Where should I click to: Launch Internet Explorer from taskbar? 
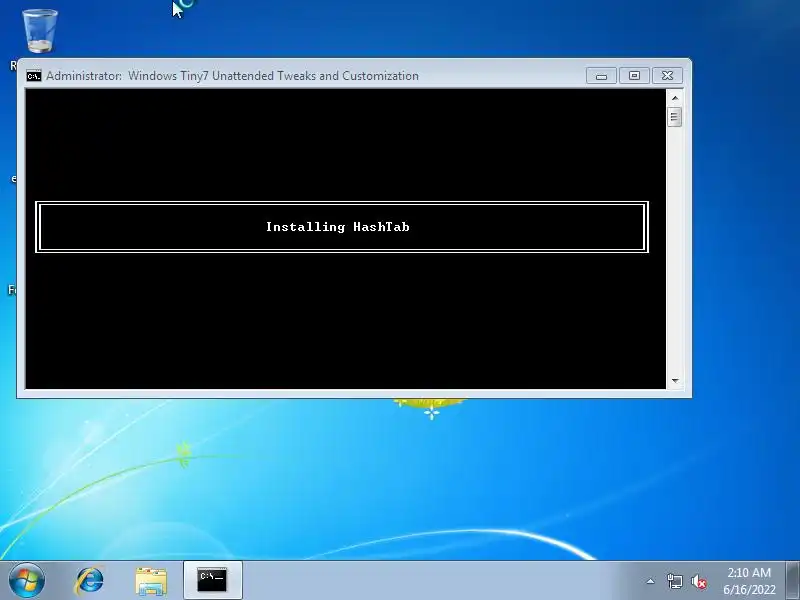(90, 581)
